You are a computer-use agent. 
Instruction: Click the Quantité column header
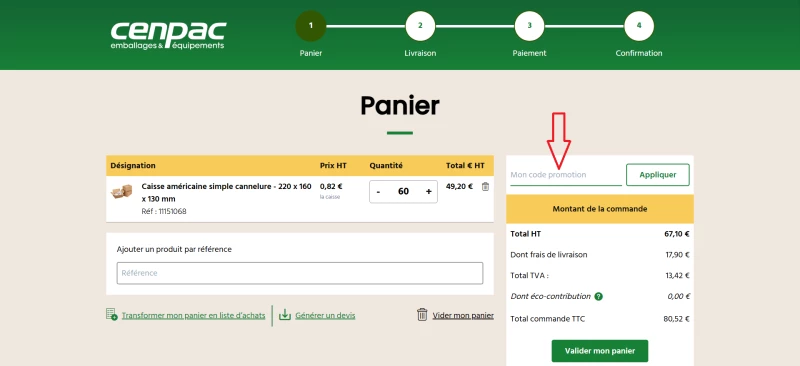386,165
